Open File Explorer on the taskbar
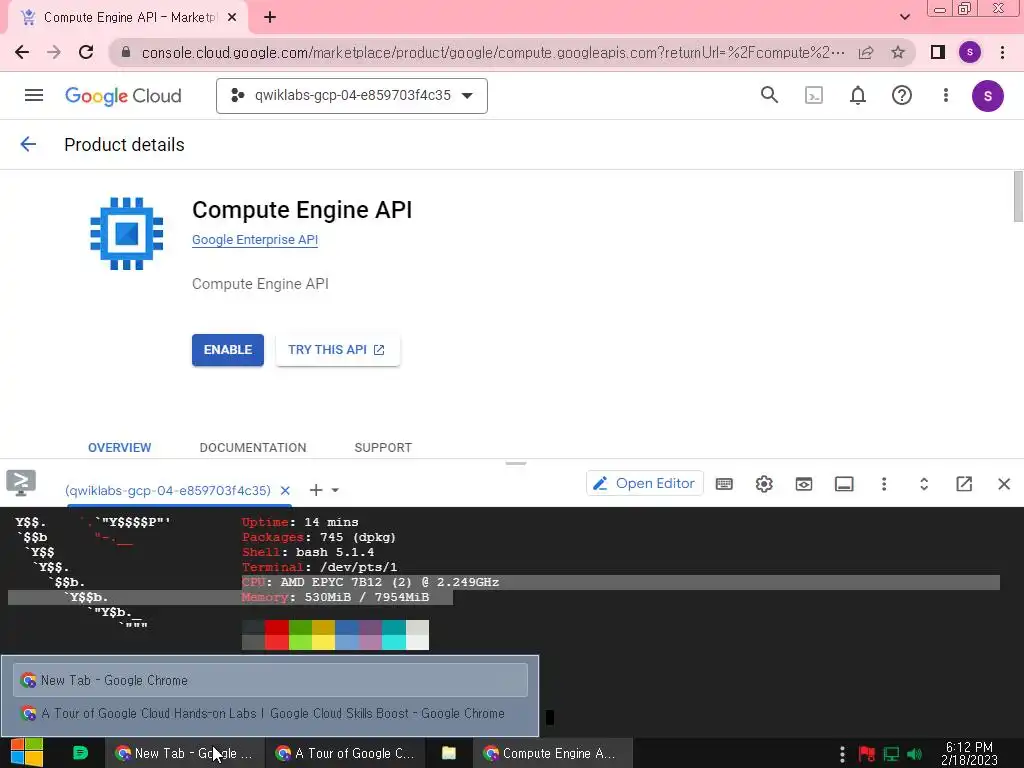 point(449,753)
